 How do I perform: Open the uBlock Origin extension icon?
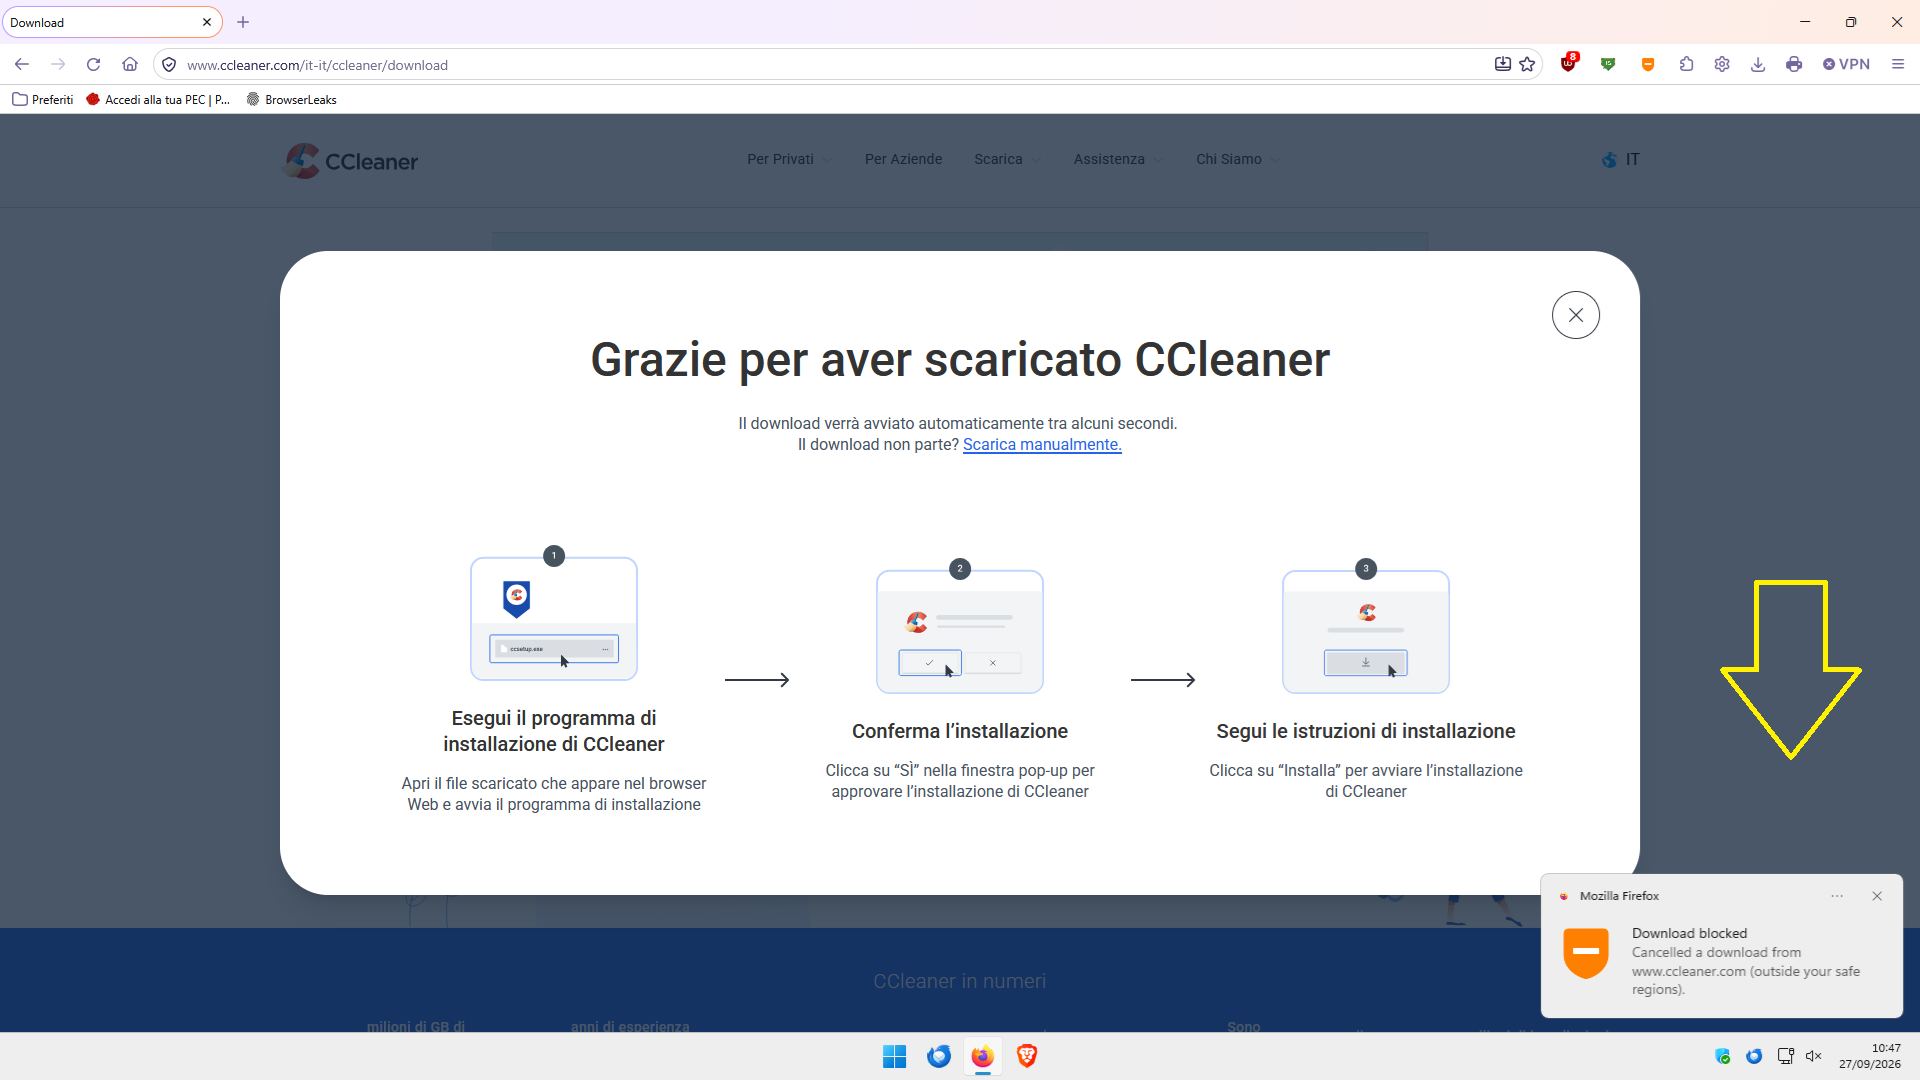point(1568,64)
